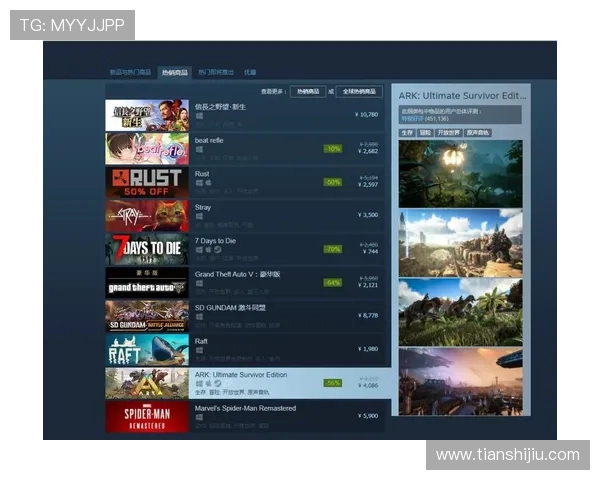Click the Raft shark game thumbnail

click(147, 349)
